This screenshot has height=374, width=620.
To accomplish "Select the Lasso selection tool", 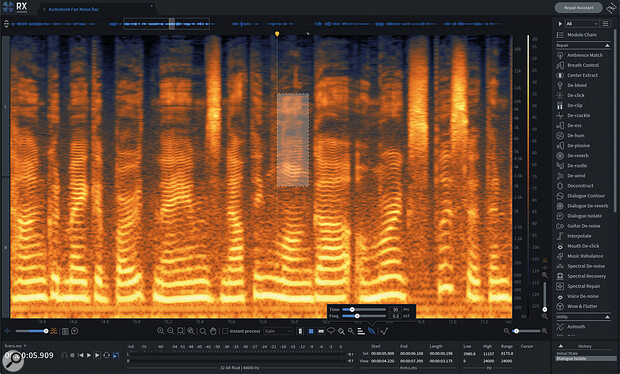I will tap(331, 331).
